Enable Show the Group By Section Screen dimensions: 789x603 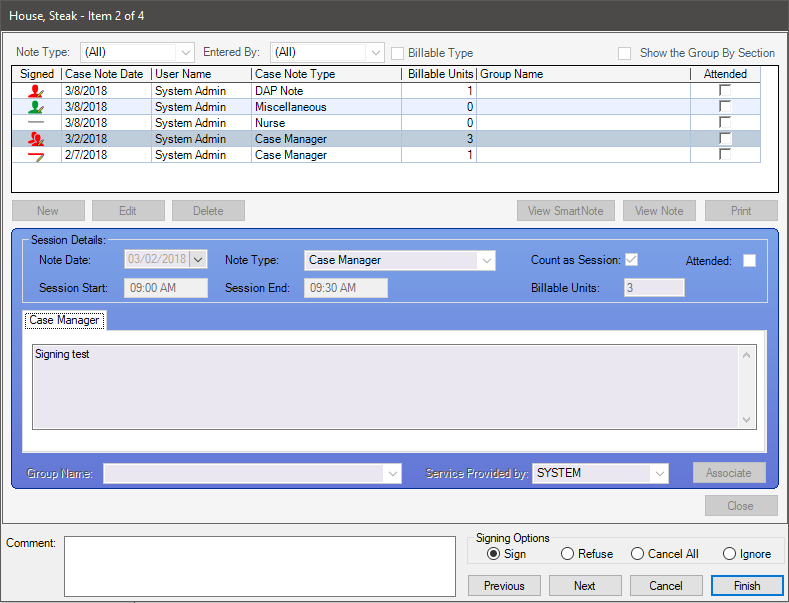624,53
